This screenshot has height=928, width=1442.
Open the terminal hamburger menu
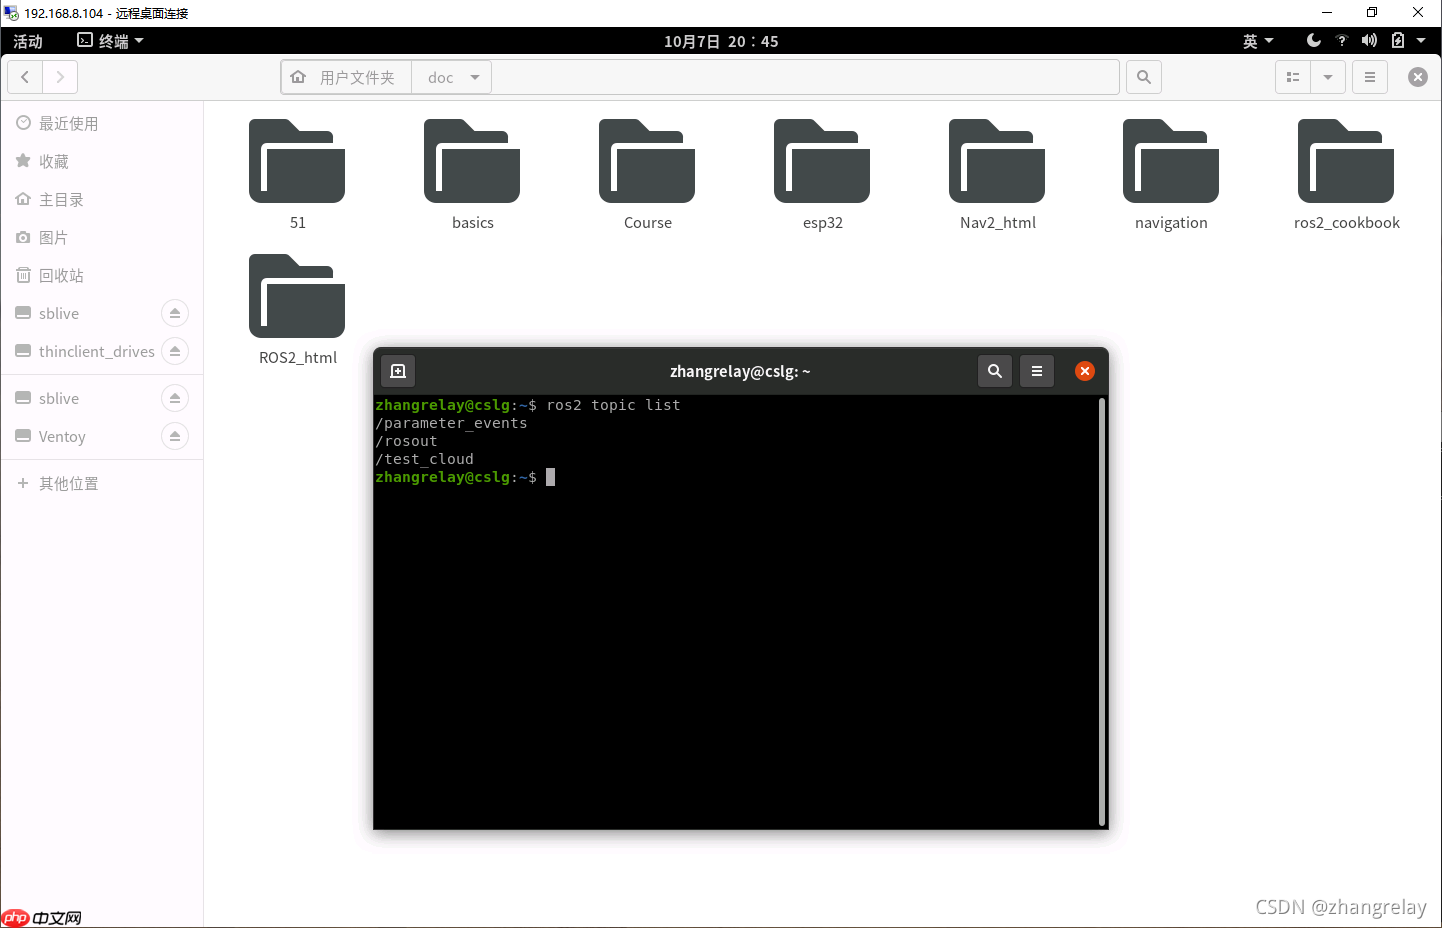1037,371
